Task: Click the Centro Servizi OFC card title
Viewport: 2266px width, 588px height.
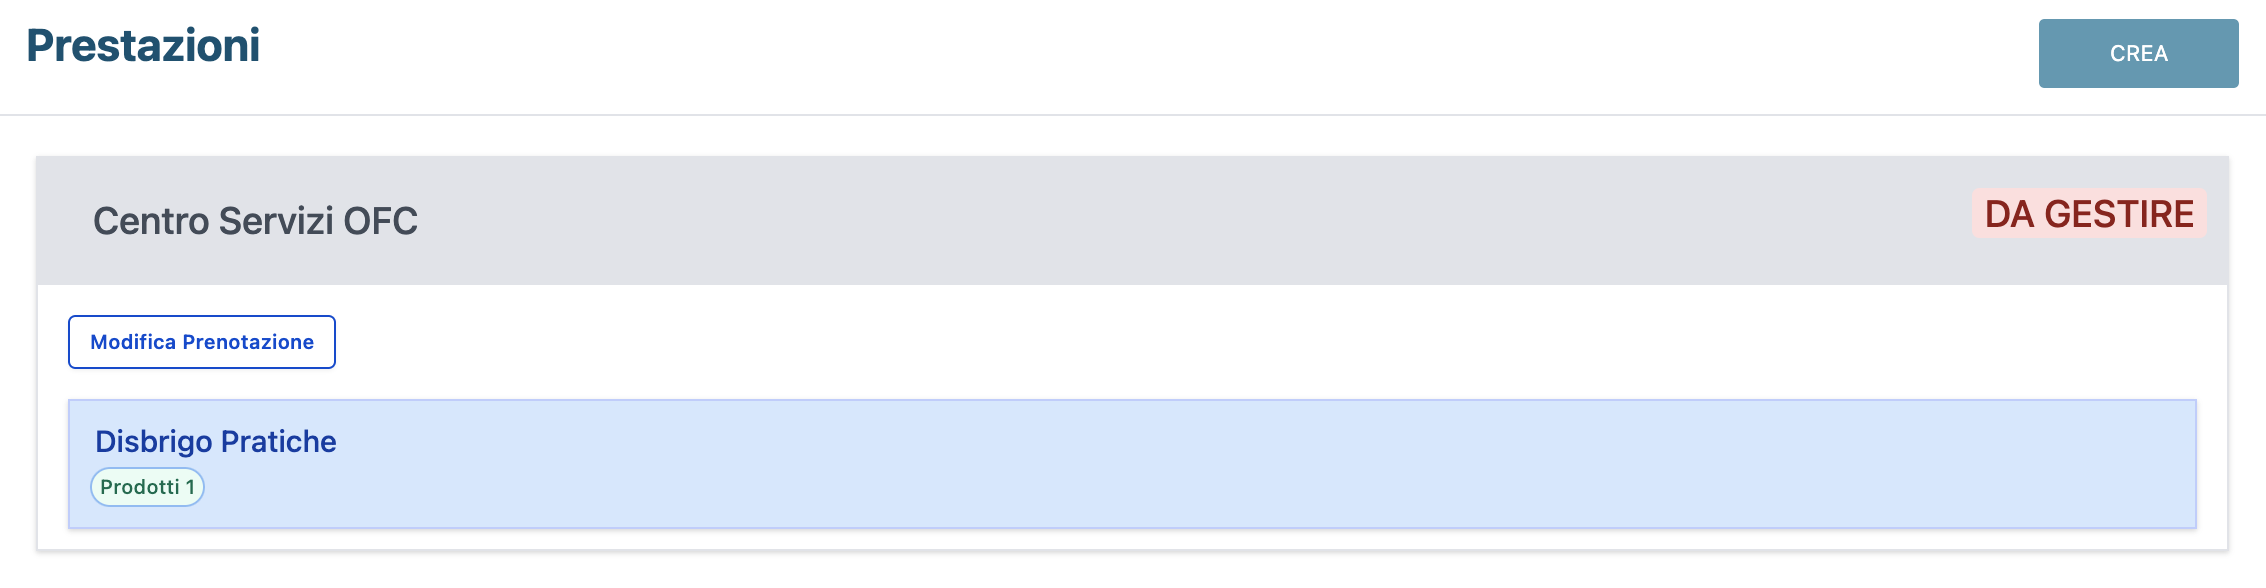Action: pos(255,221)
